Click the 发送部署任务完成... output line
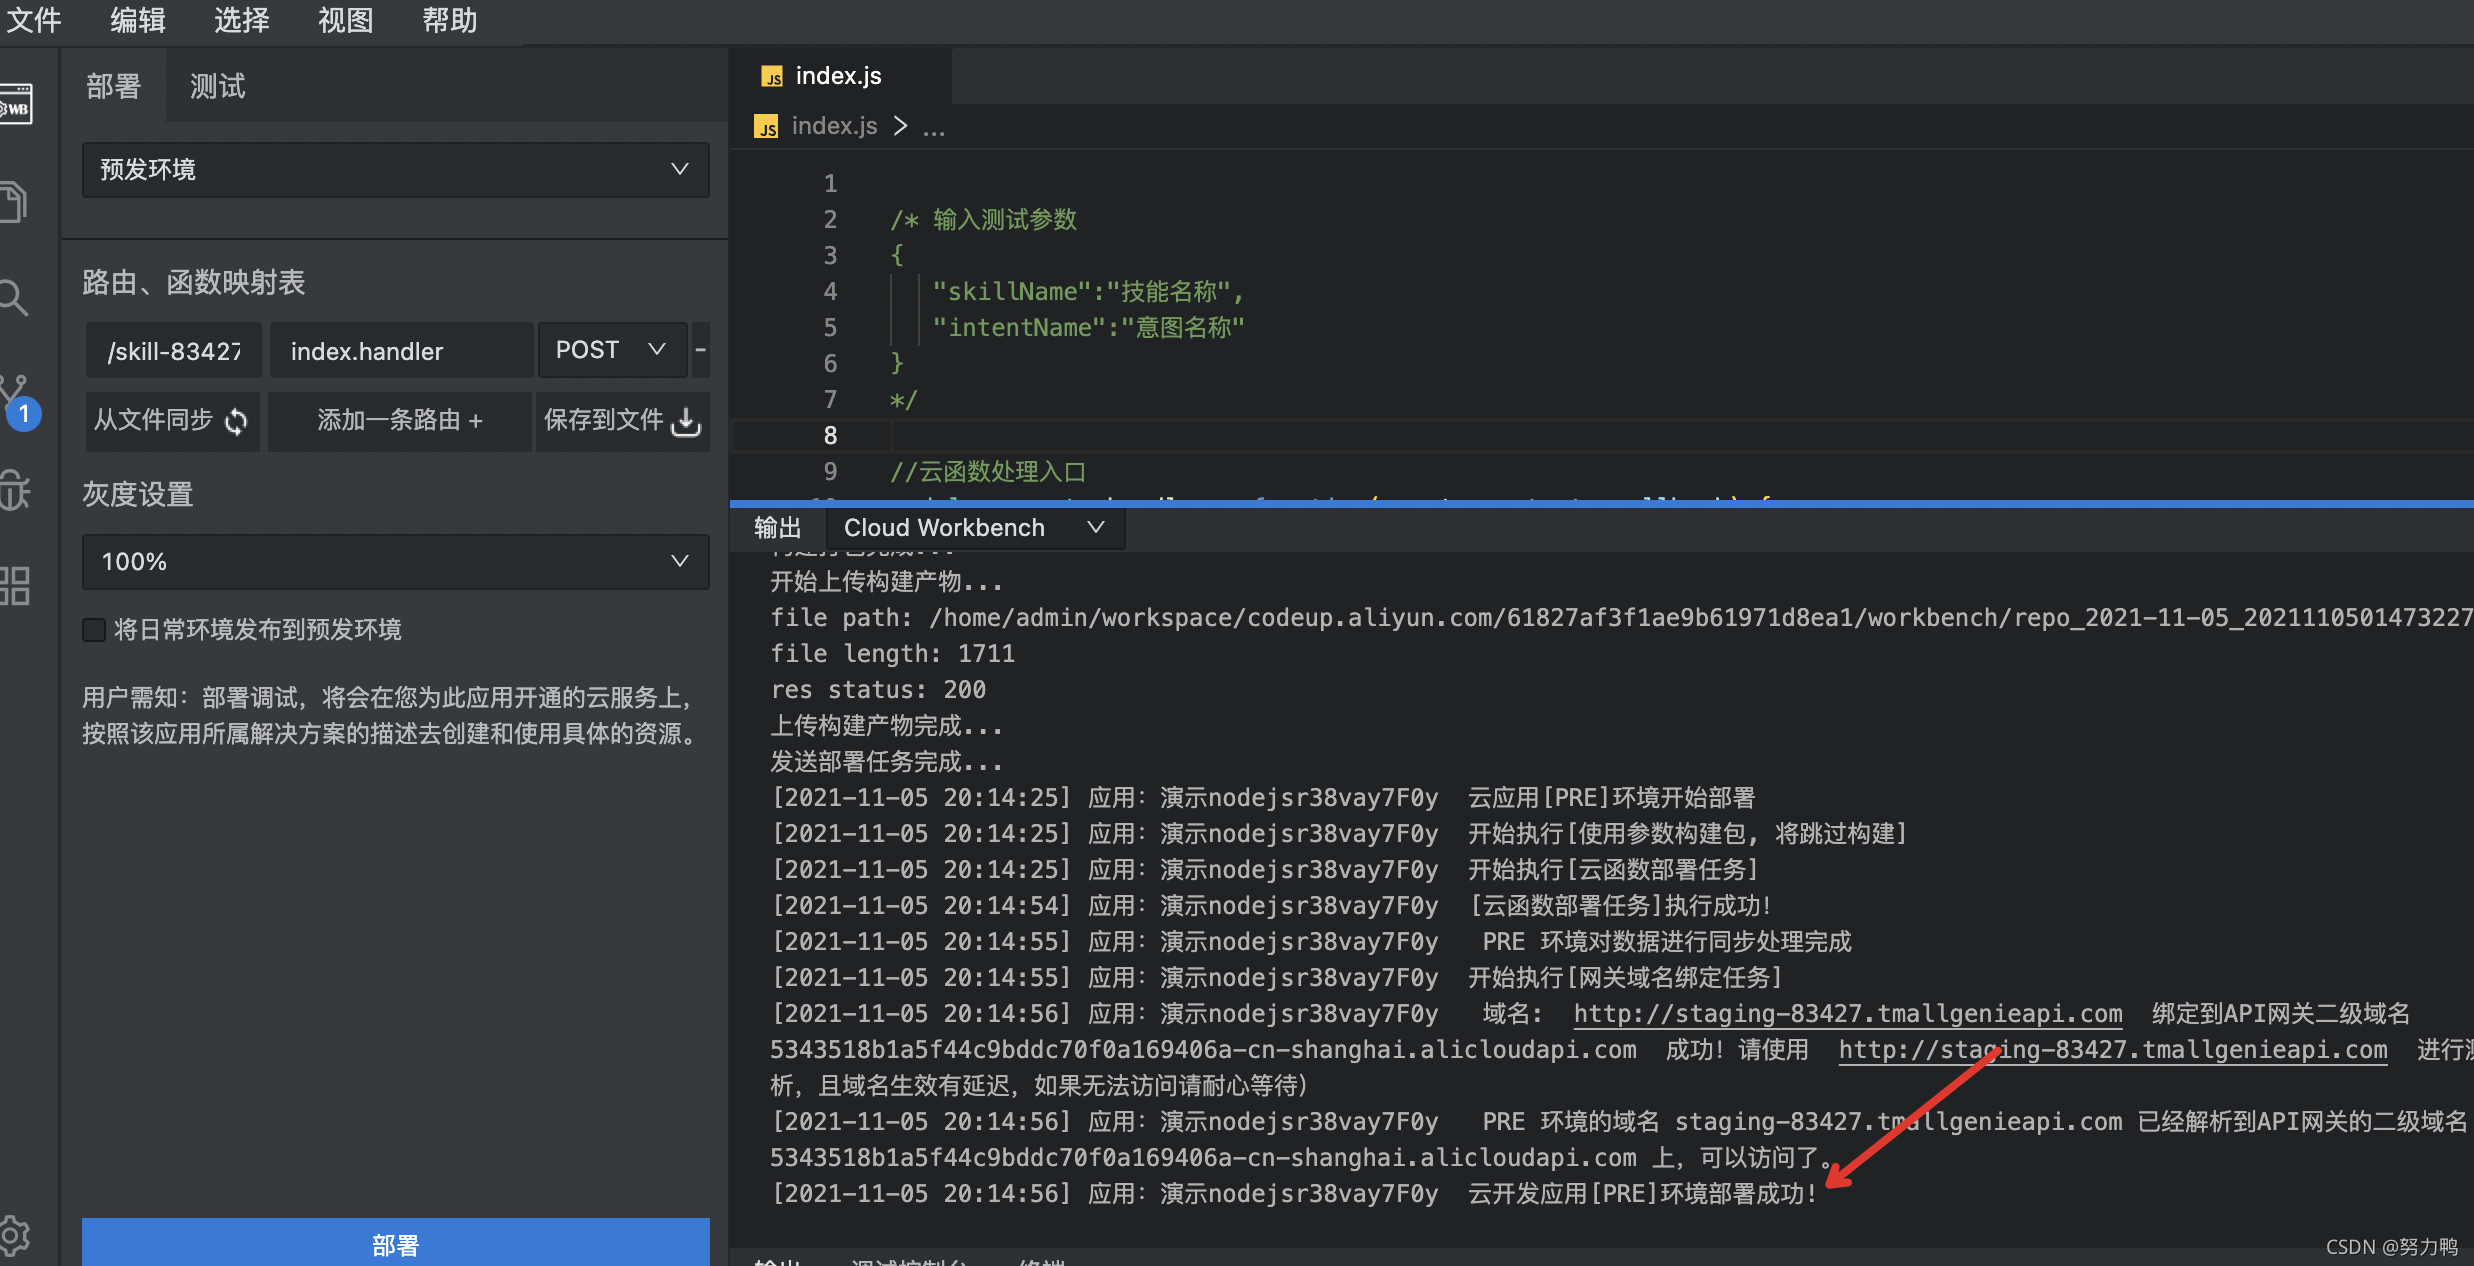Viewport: 2474px width, 1266px height. (x=886, y=762)
